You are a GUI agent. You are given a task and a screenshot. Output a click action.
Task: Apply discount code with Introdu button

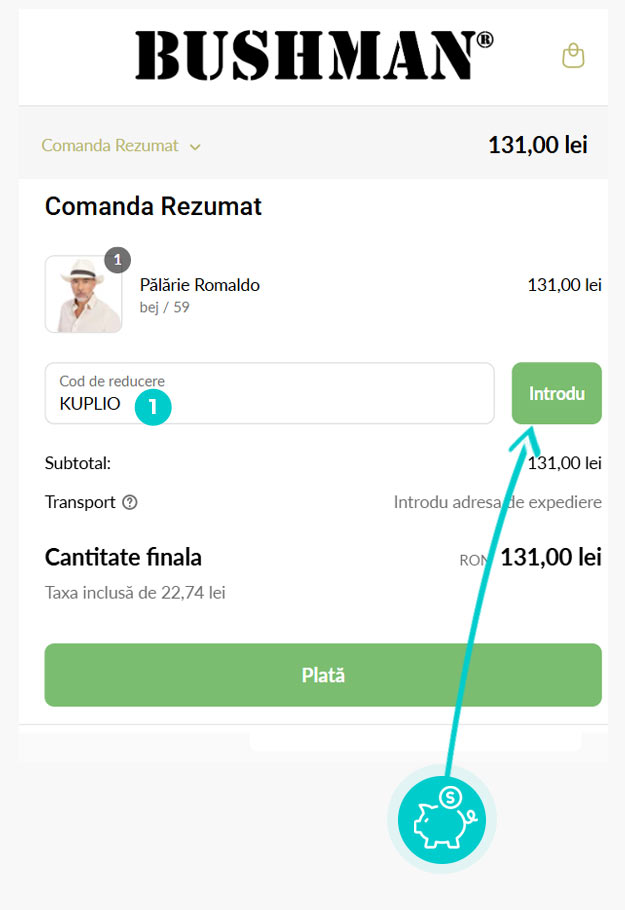click(556, 393)
